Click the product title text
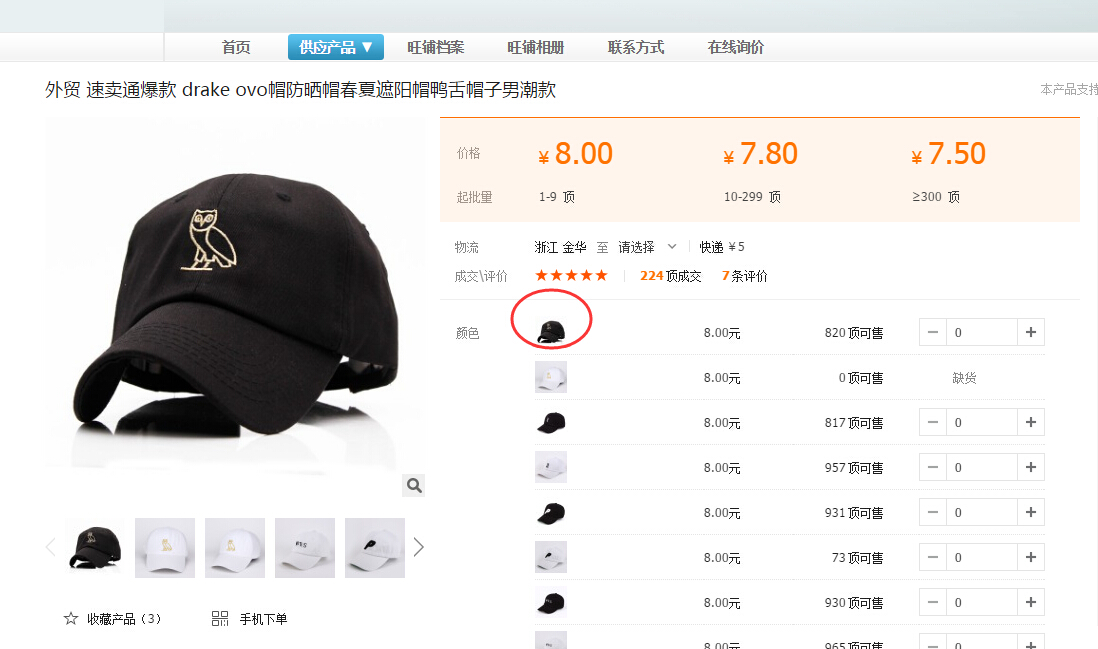1098x649 pixels. [300, 90]
